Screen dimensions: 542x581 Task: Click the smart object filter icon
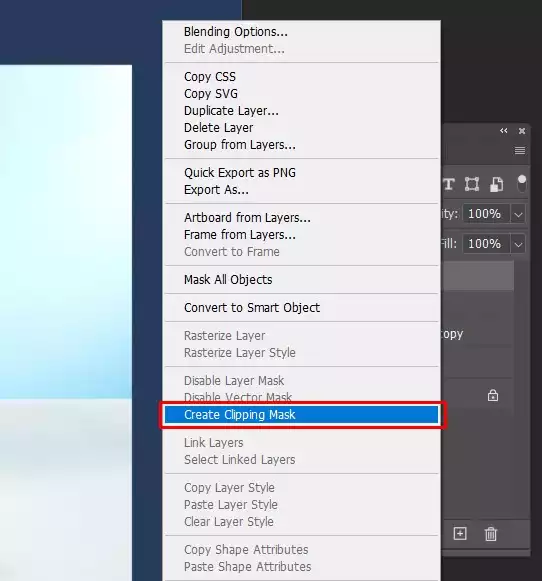(496, 184)
